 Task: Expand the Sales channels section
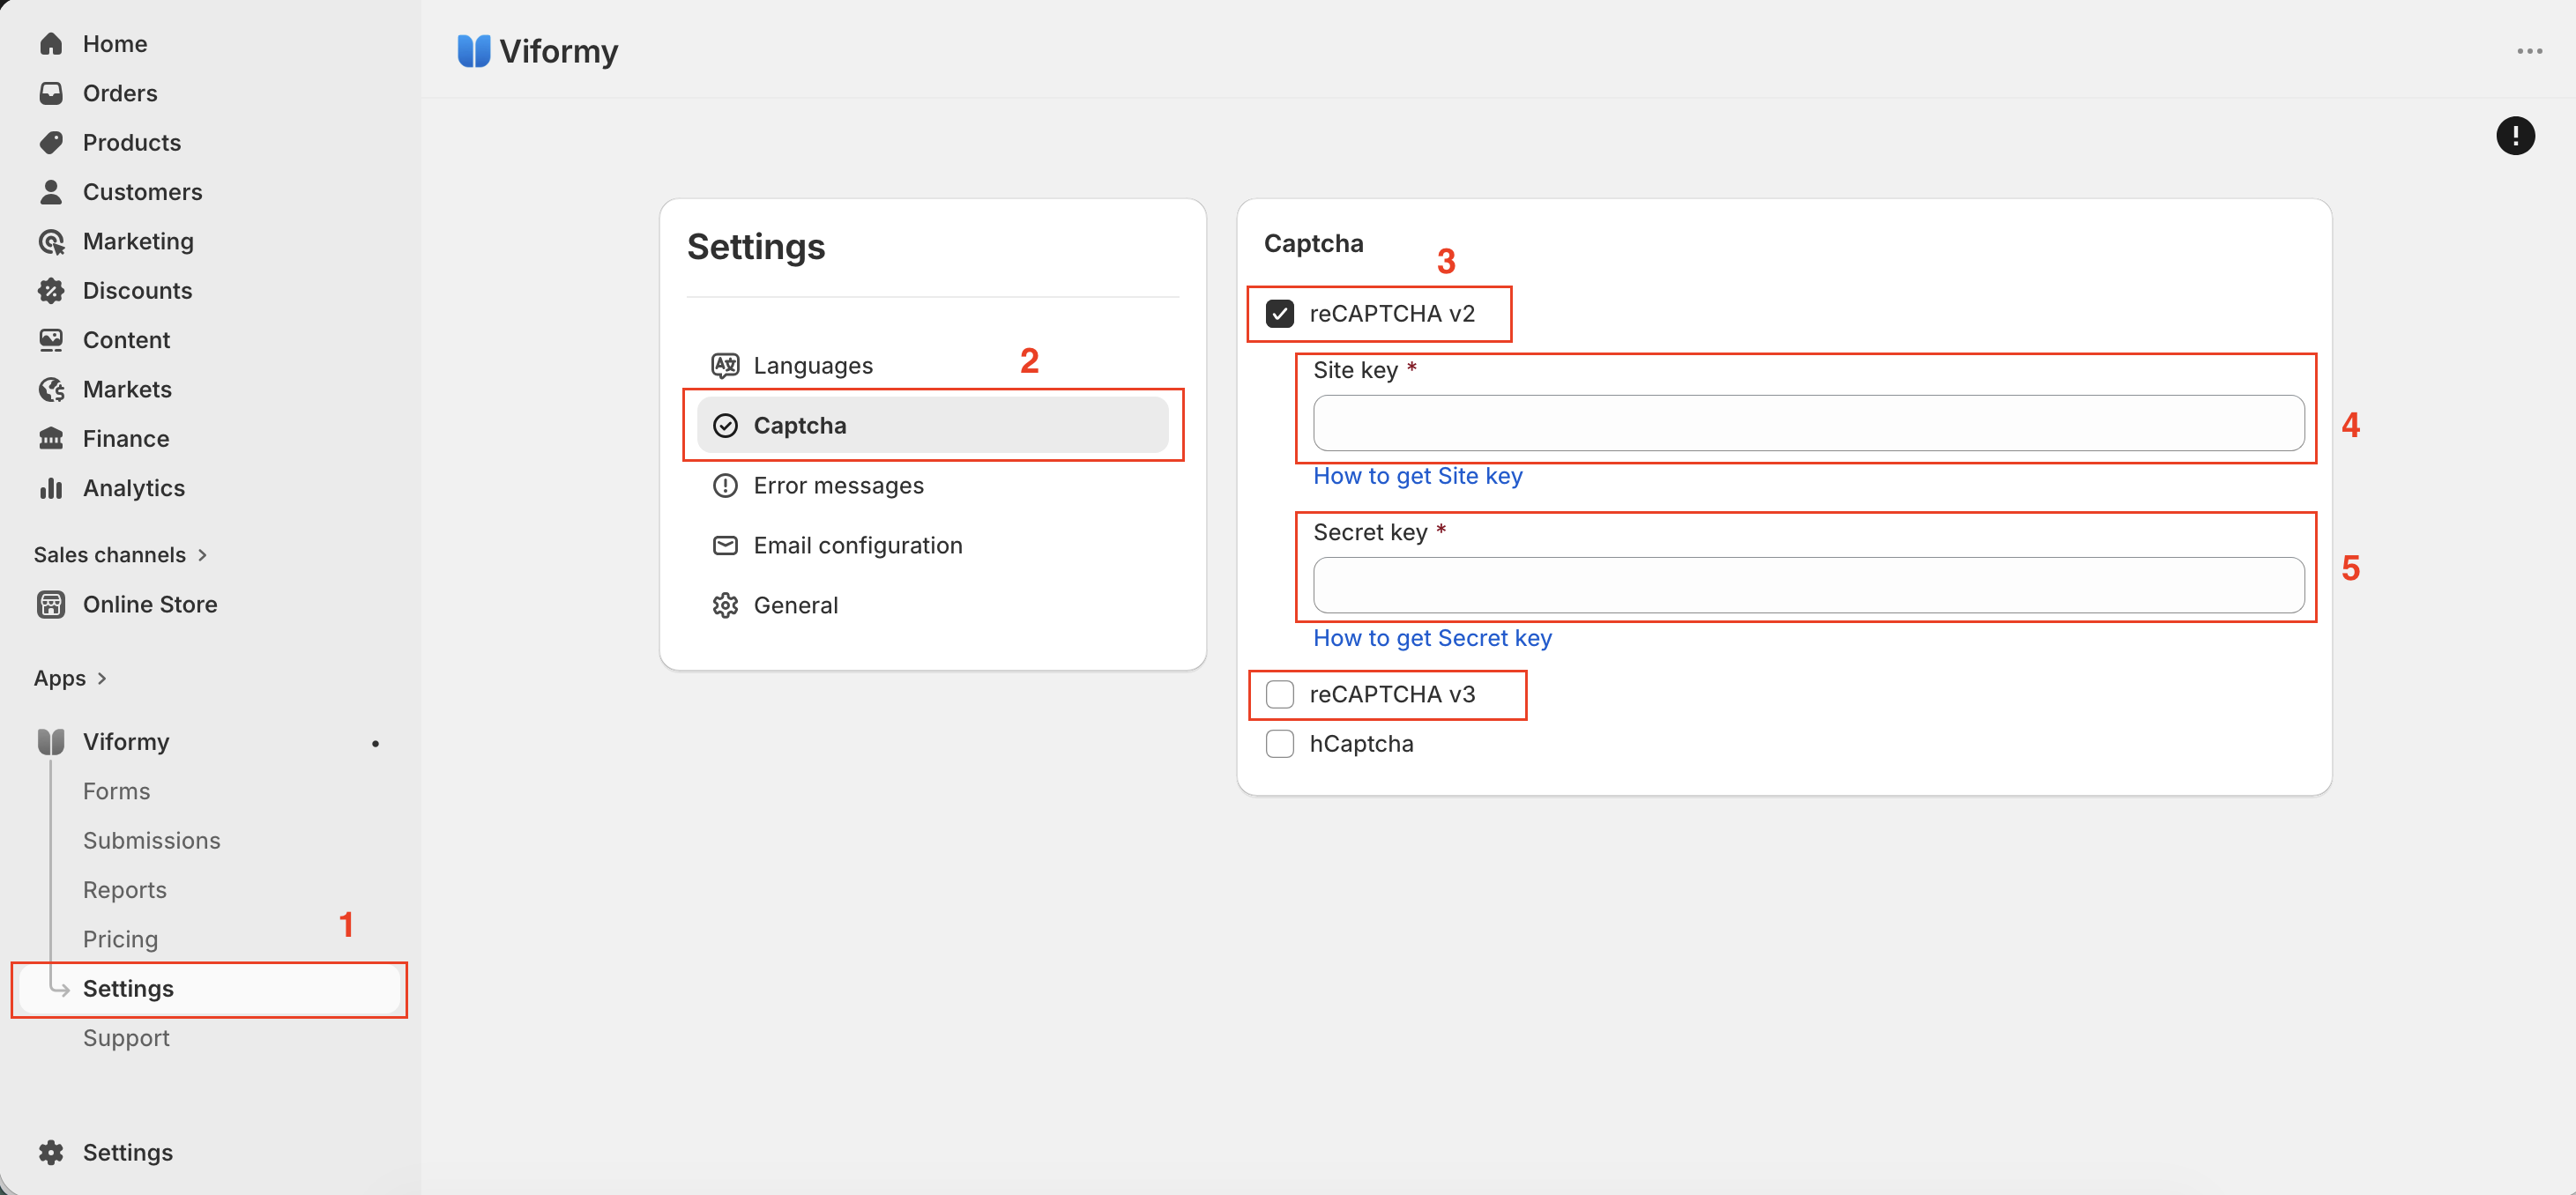click(x=120, y=555)
